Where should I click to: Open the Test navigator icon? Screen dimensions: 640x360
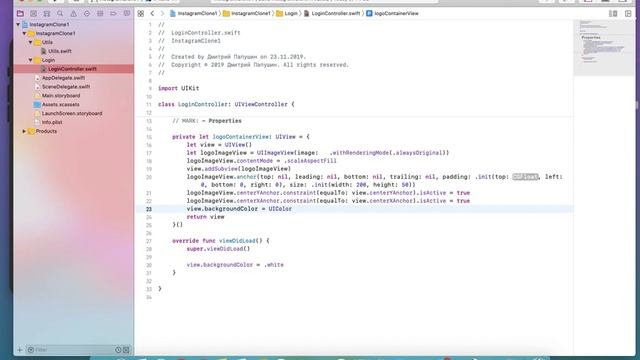click(87, 13)
